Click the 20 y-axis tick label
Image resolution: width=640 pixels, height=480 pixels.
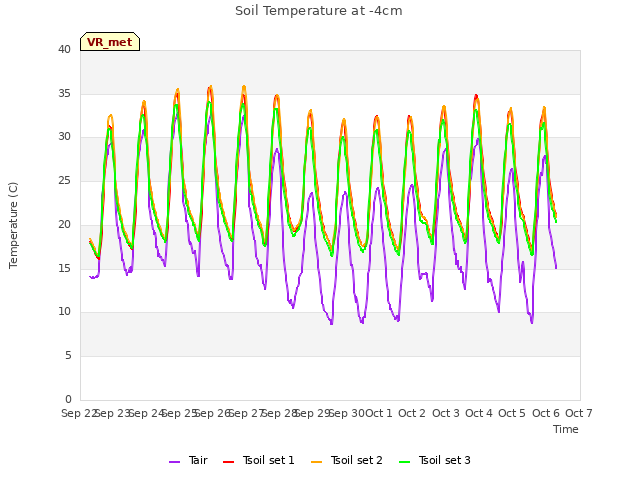point(64,224)
